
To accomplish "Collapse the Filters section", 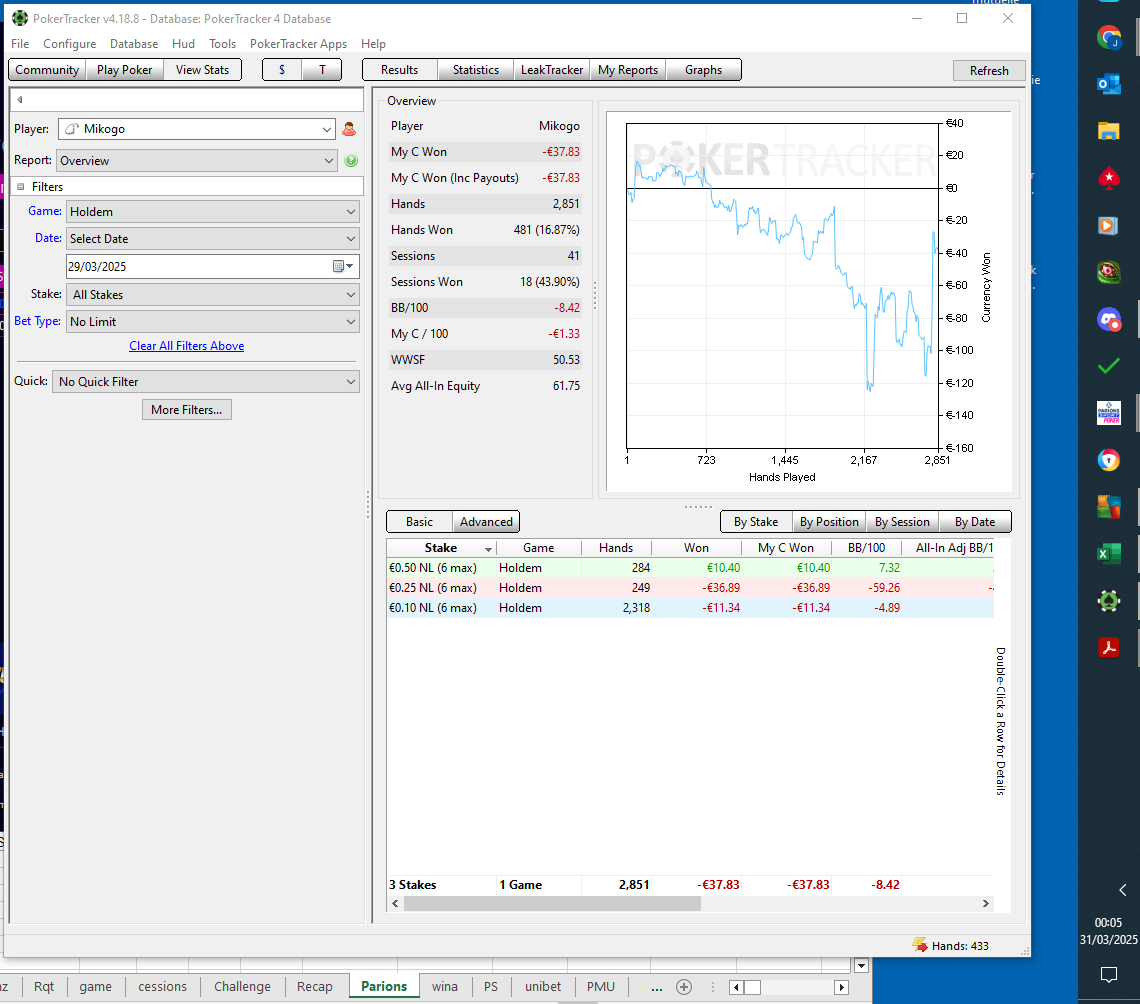I will click(20, 187).
